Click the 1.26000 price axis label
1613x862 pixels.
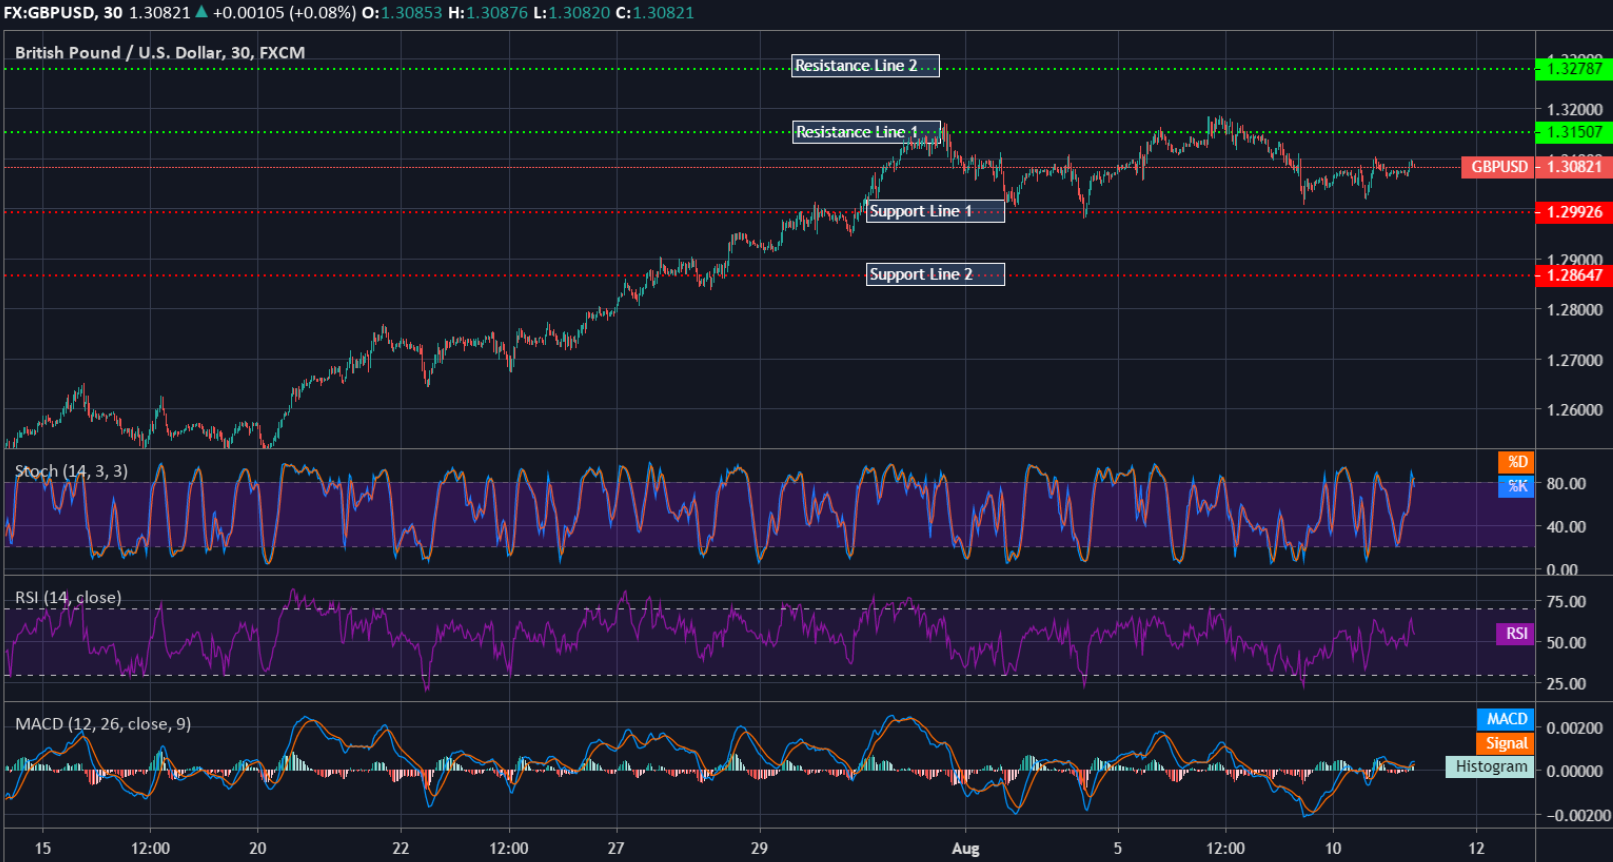pyautogui.click(x=1574, y=410)
